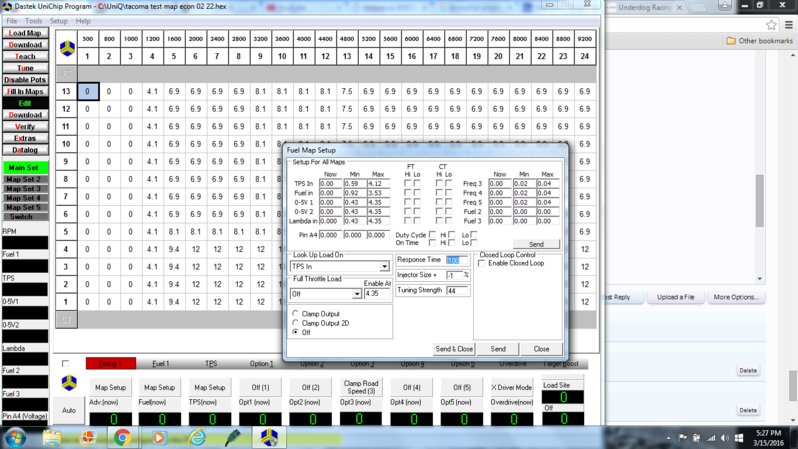Click the Tuning Strength input field

(458, 291)
